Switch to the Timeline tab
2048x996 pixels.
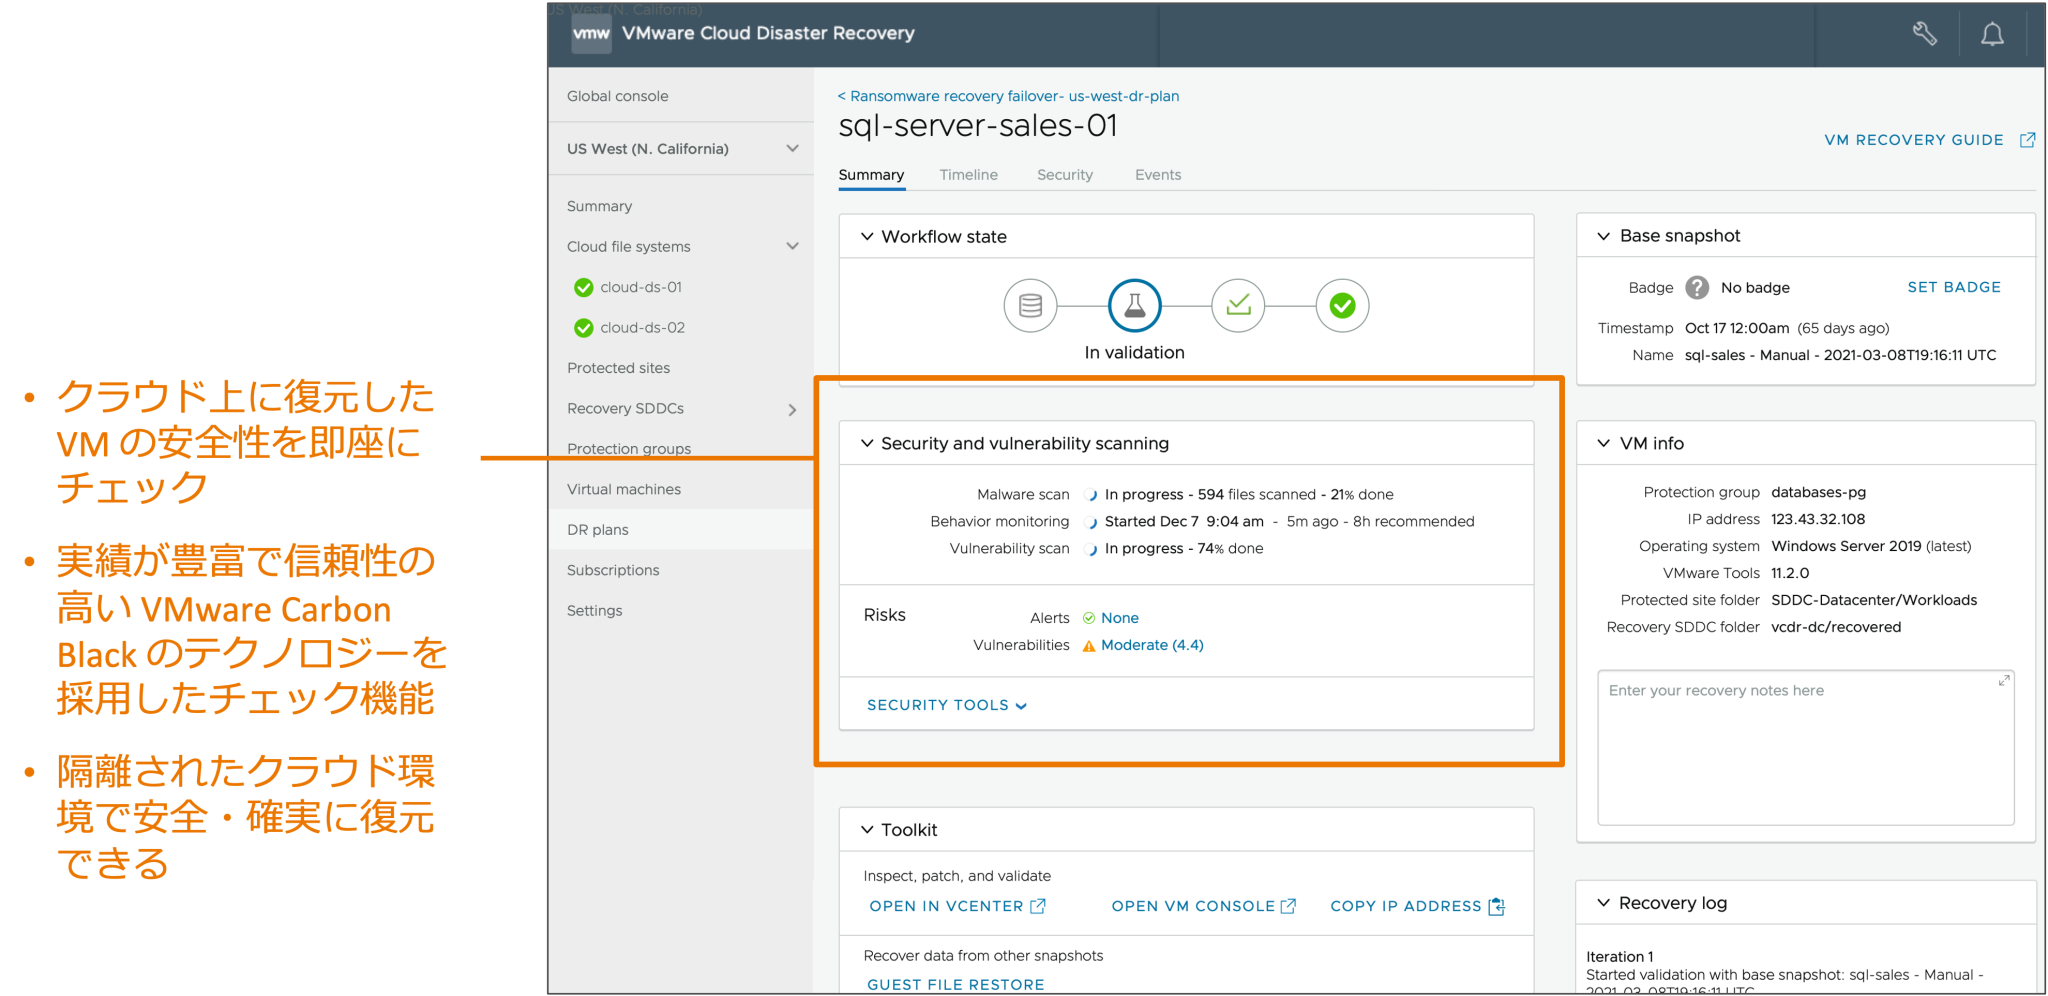coord(967,174)
